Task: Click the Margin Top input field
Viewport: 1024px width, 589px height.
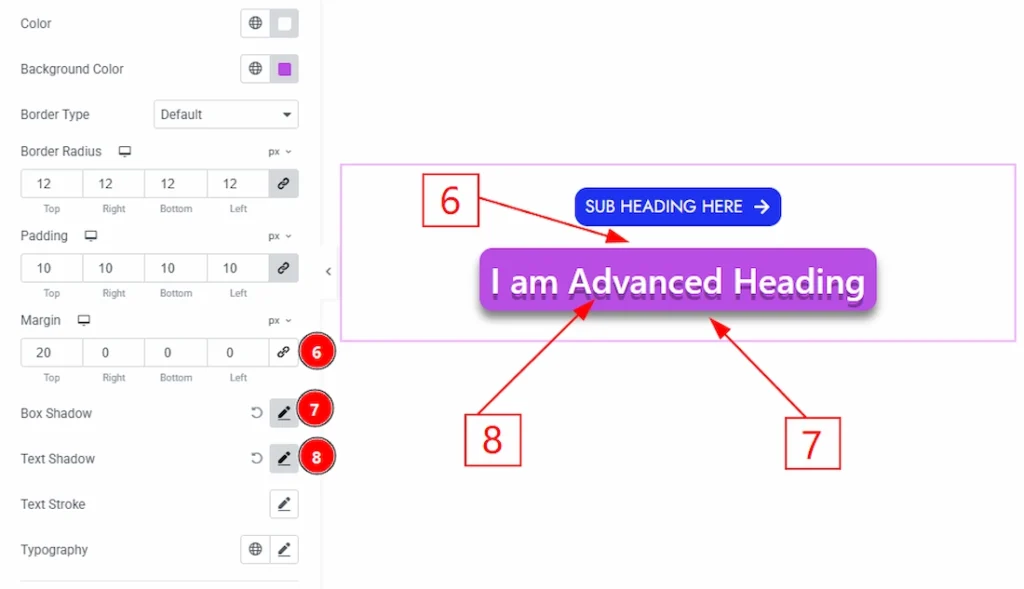Action: [51, 353]
